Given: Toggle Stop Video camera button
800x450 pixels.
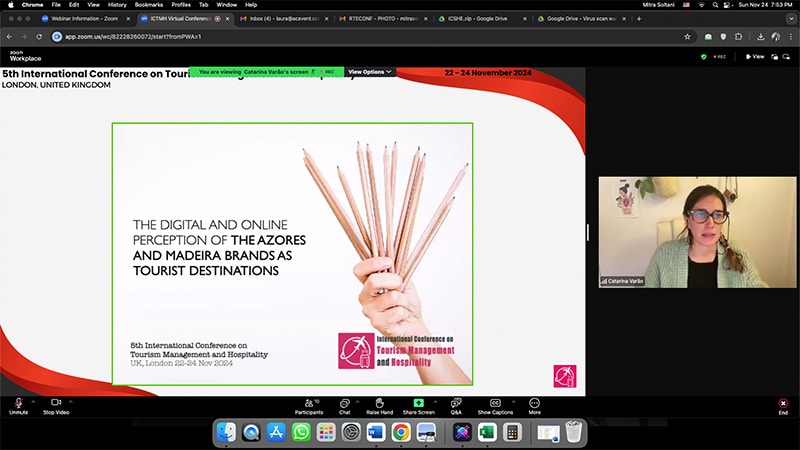Looking at the screenshot, I should (x=56, y=403).
